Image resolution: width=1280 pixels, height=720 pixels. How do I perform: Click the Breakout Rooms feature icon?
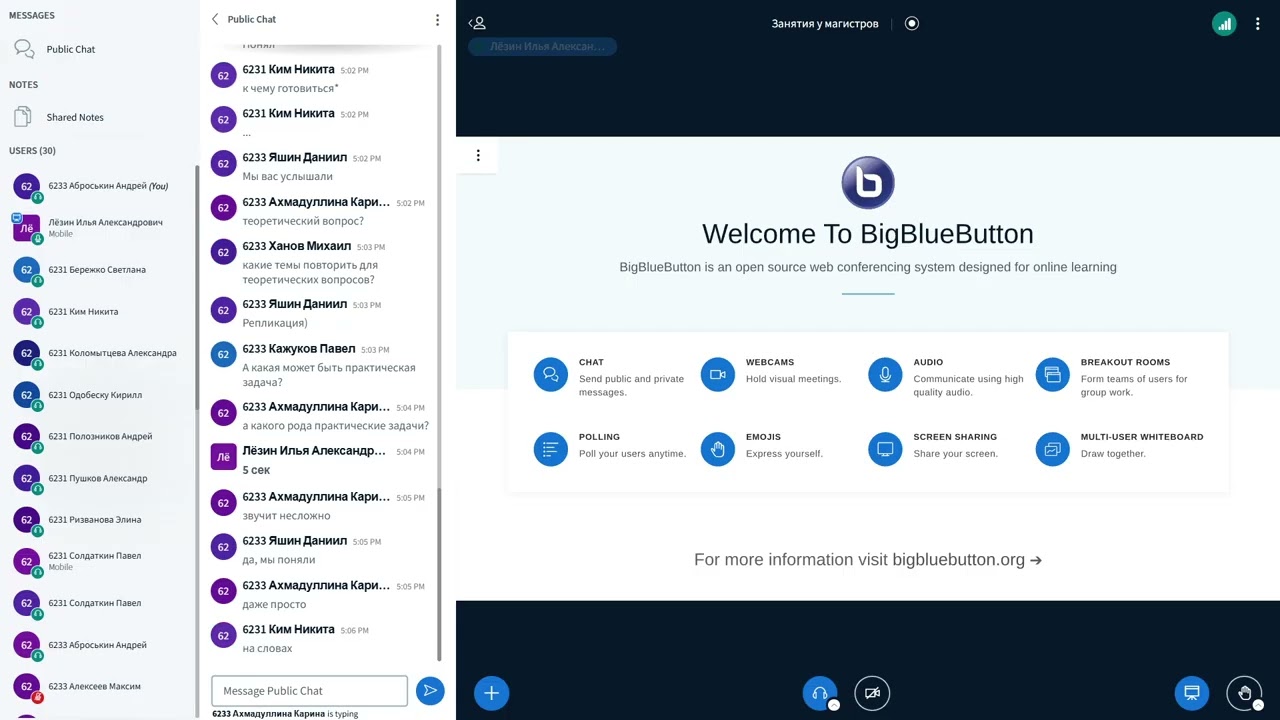coord(1052,375)
